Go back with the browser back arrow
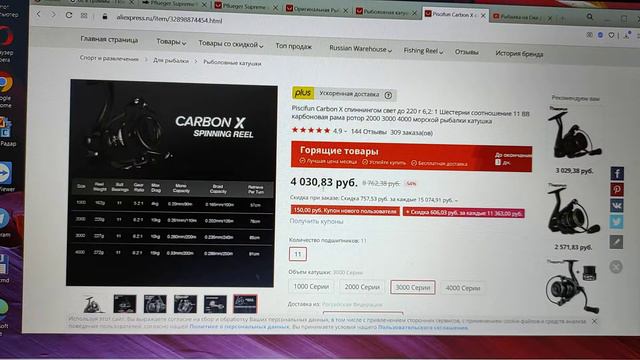The image size is (640, 360). [x=39, y=14]
